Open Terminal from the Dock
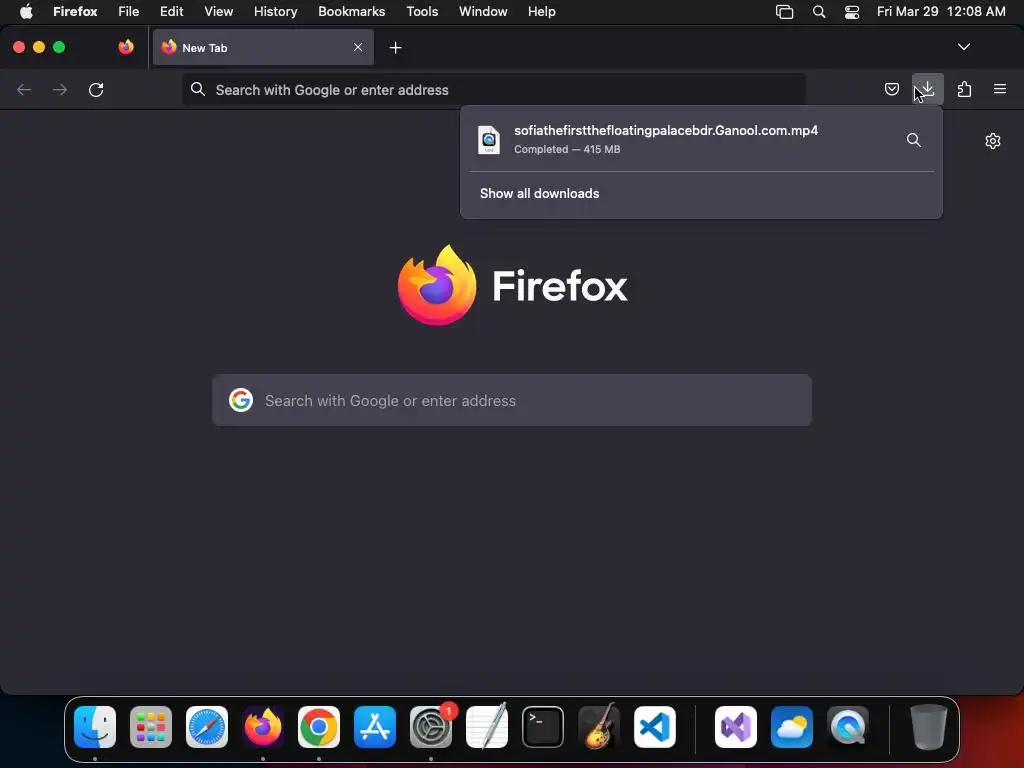1024x768 pixels. (543, 726)
